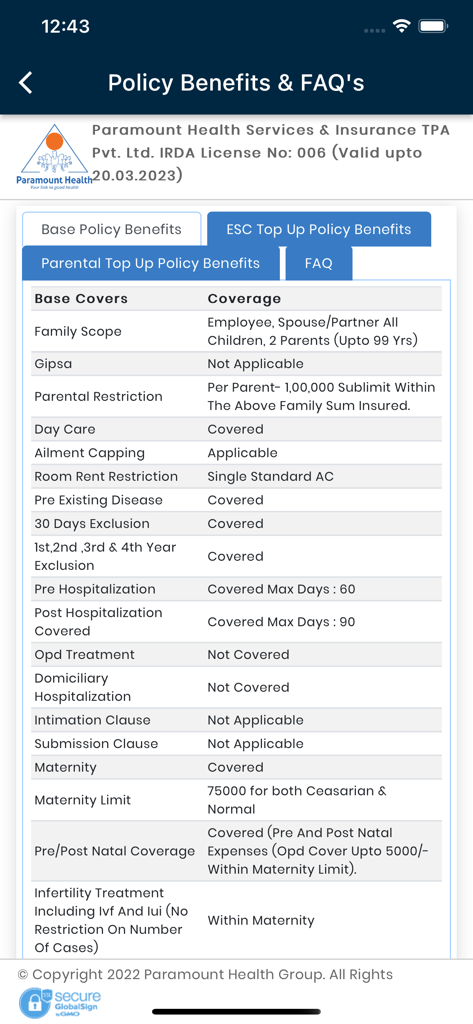Switch to Base Policy Benefits tab
This screenshot has width=473, height=1024.
[111, 229]
